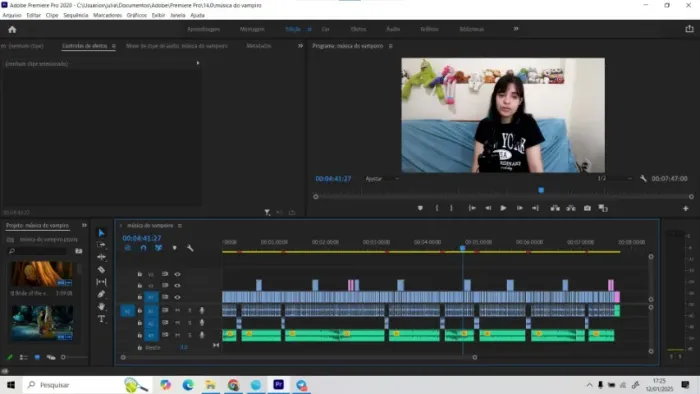Enable voice-over record on A3 track
The height and width of the screenshot is (394, 700).
tap(202, 335)
